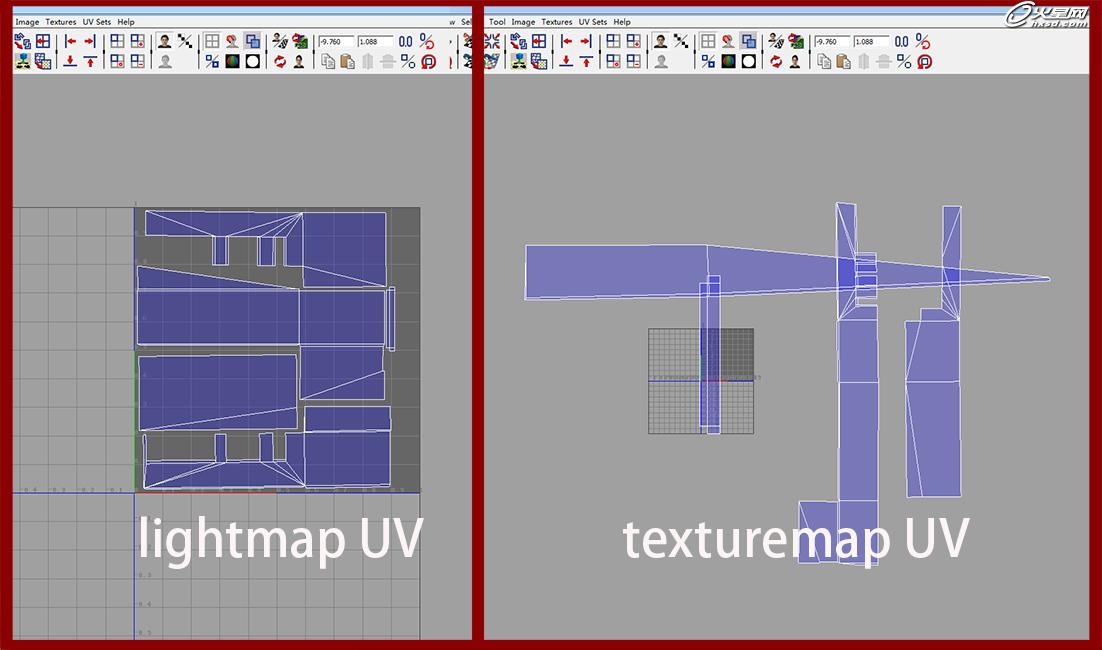Open the Help menu in the lightmap panel
Viewport: 1102px width, 650px height.
(126, 21)
